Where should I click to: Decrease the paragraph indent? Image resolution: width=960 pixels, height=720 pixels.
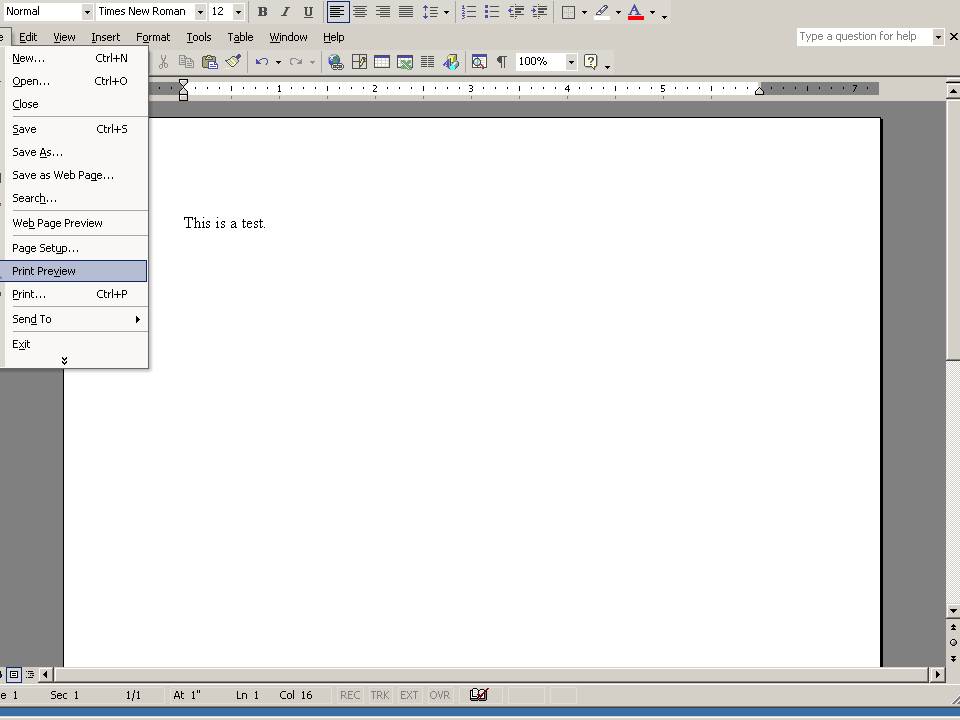click(516, 12)
